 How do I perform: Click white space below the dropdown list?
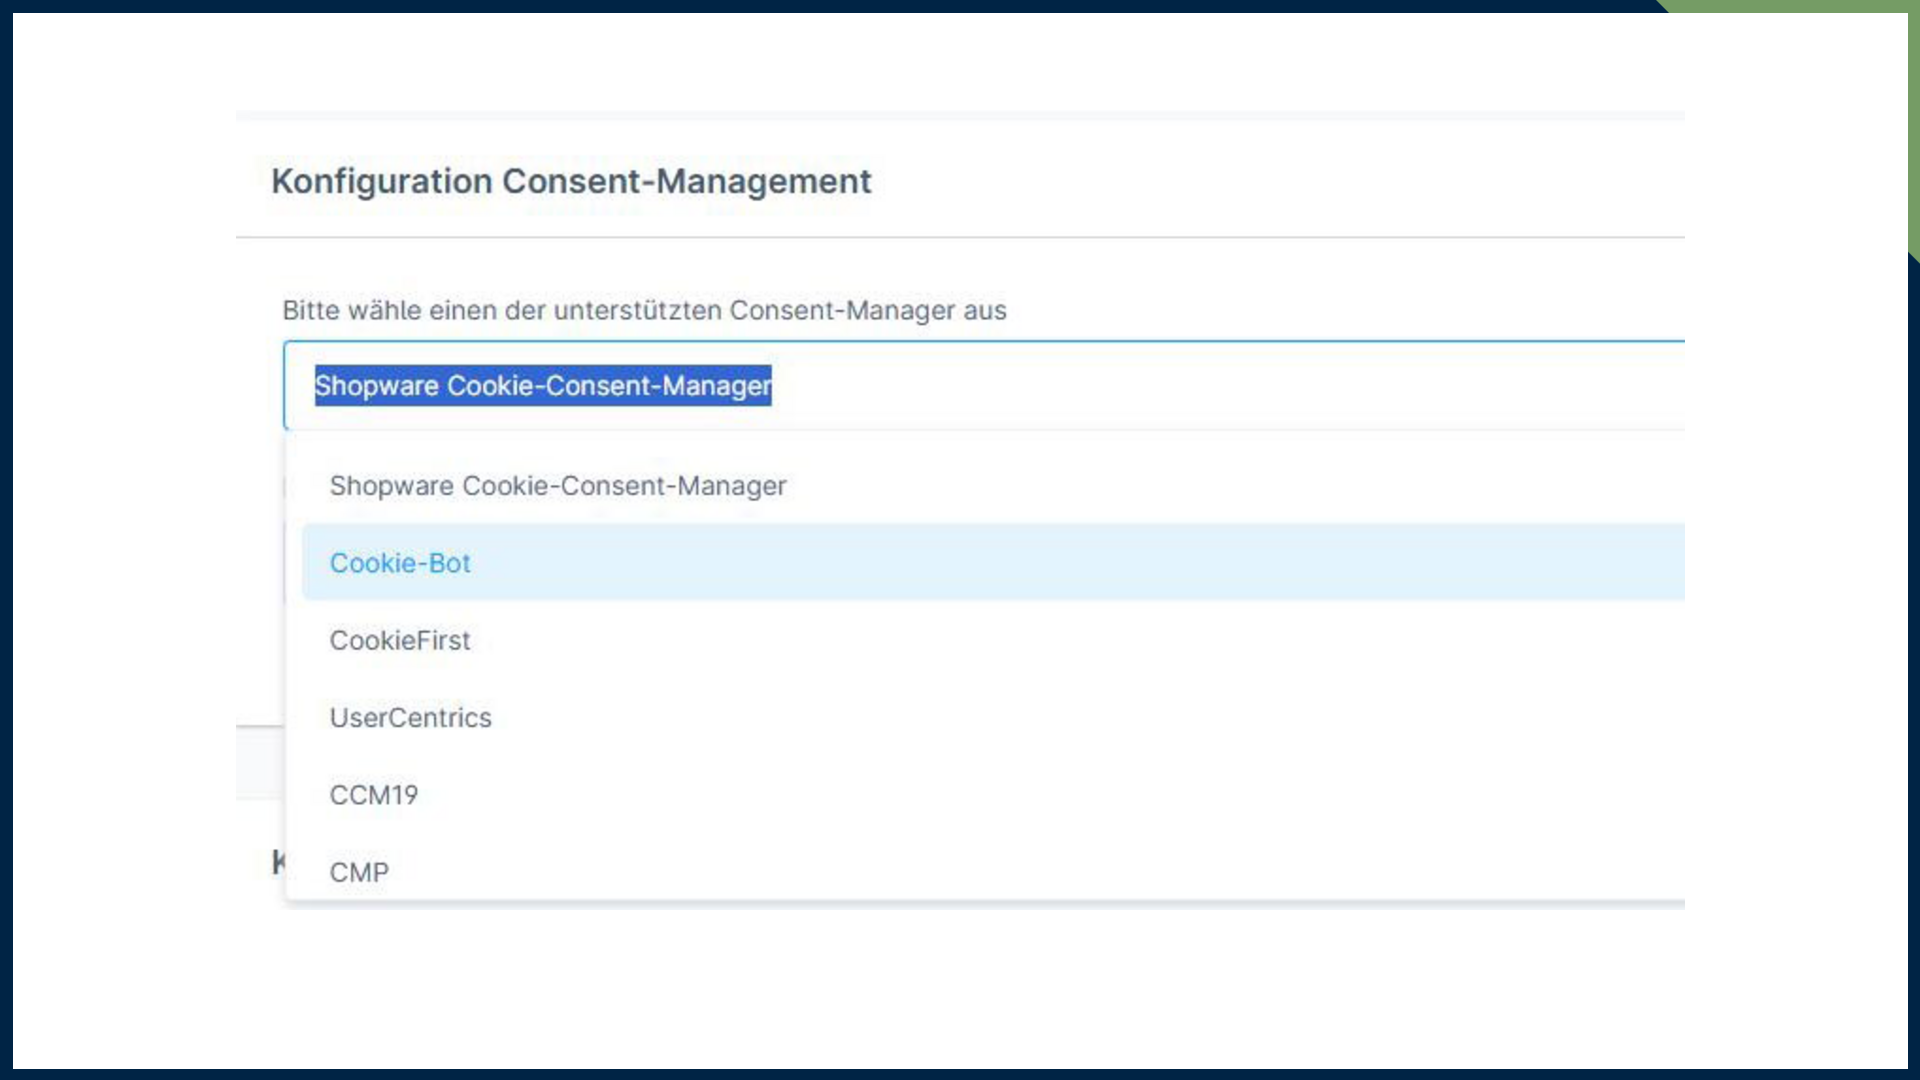(960, 980)
